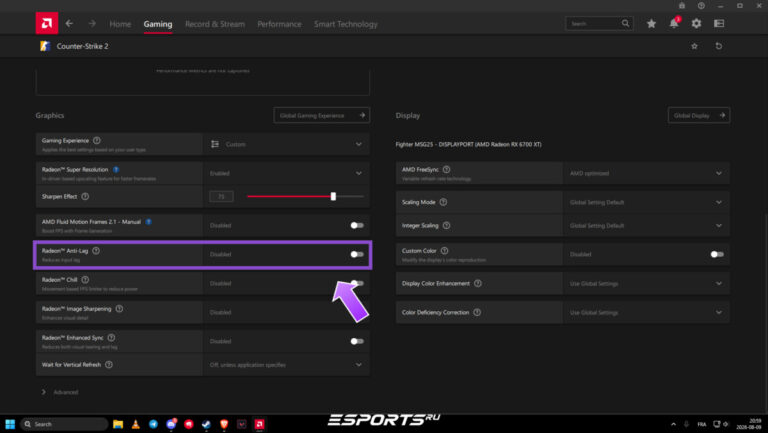The width and height of the screenshot is (768, 433).
Task: Click the Counter-Strike 2 game icon
Action: [x=45, y=46]
